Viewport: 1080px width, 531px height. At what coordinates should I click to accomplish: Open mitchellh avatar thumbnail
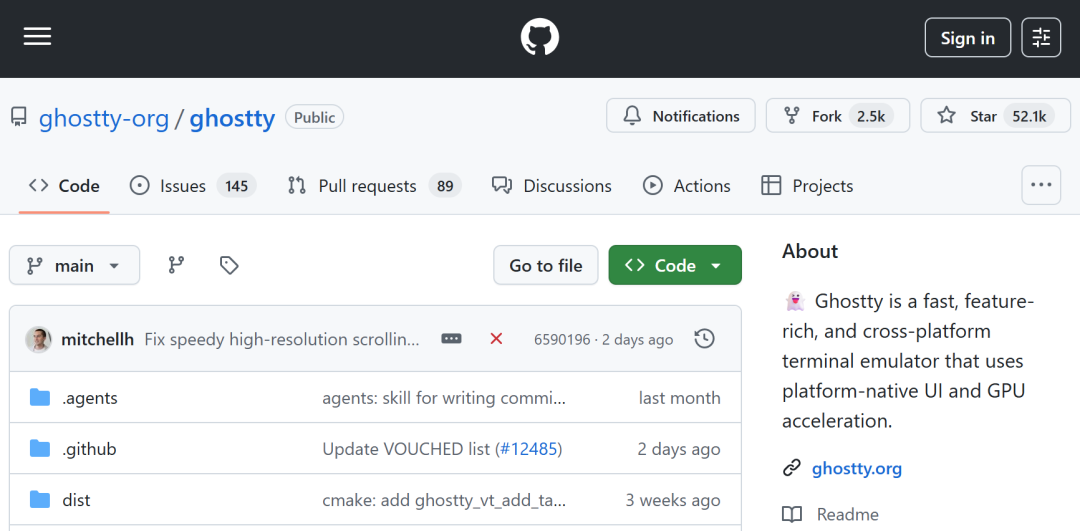tap(39, 340)
